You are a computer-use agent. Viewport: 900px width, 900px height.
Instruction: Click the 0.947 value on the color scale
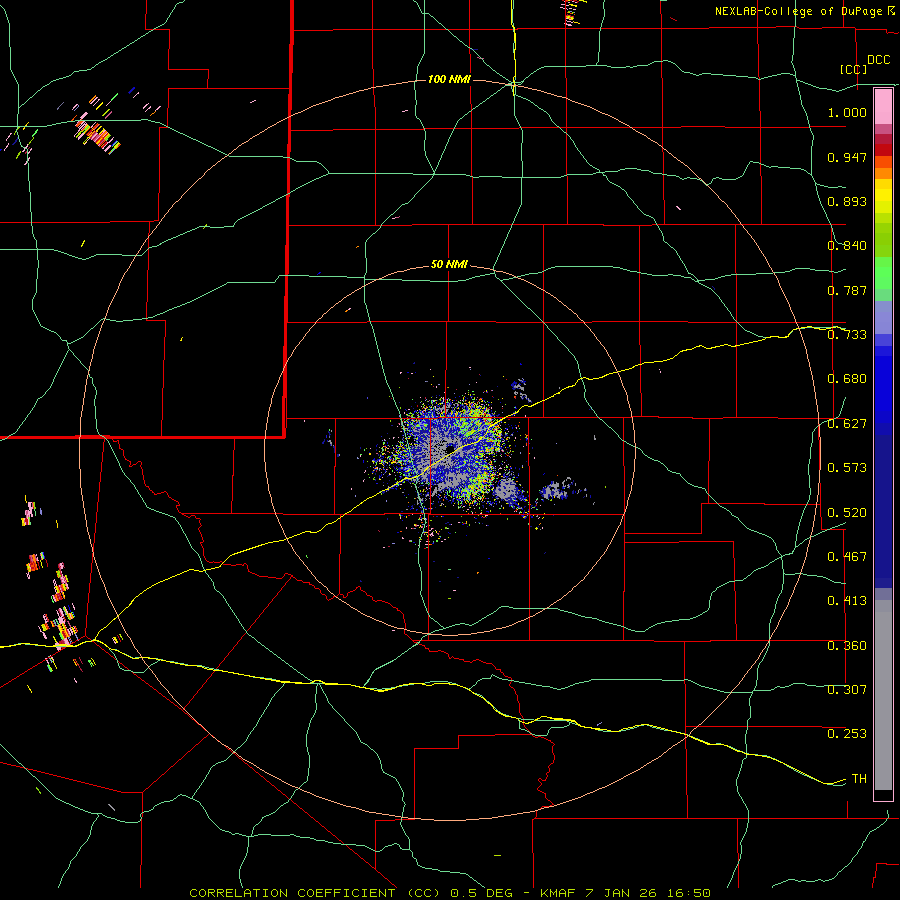(847, 157)
